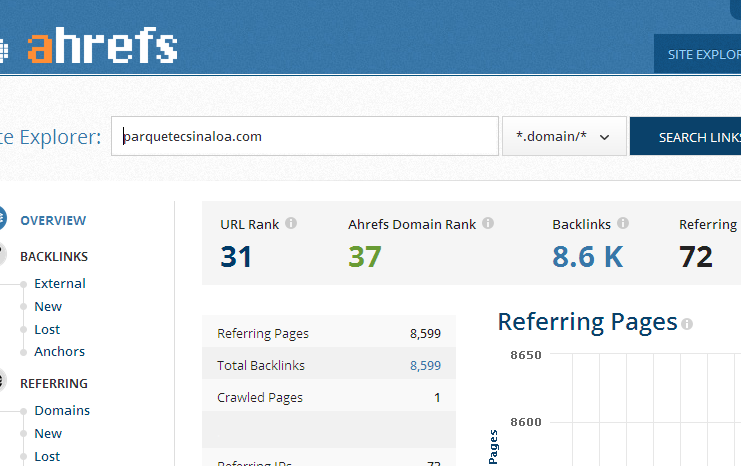Click the ahrefs logo

pyautogui.click(x=102, y=45)
